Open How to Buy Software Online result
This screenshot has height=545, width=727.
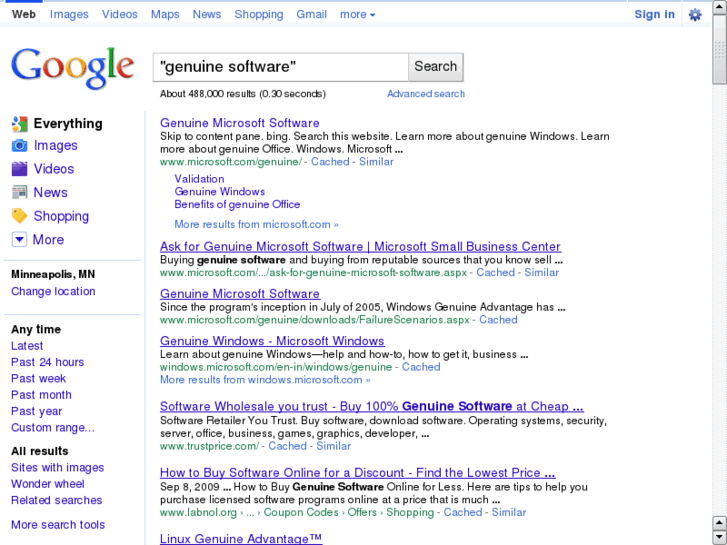pyautogui.click(x=357, y=473)
